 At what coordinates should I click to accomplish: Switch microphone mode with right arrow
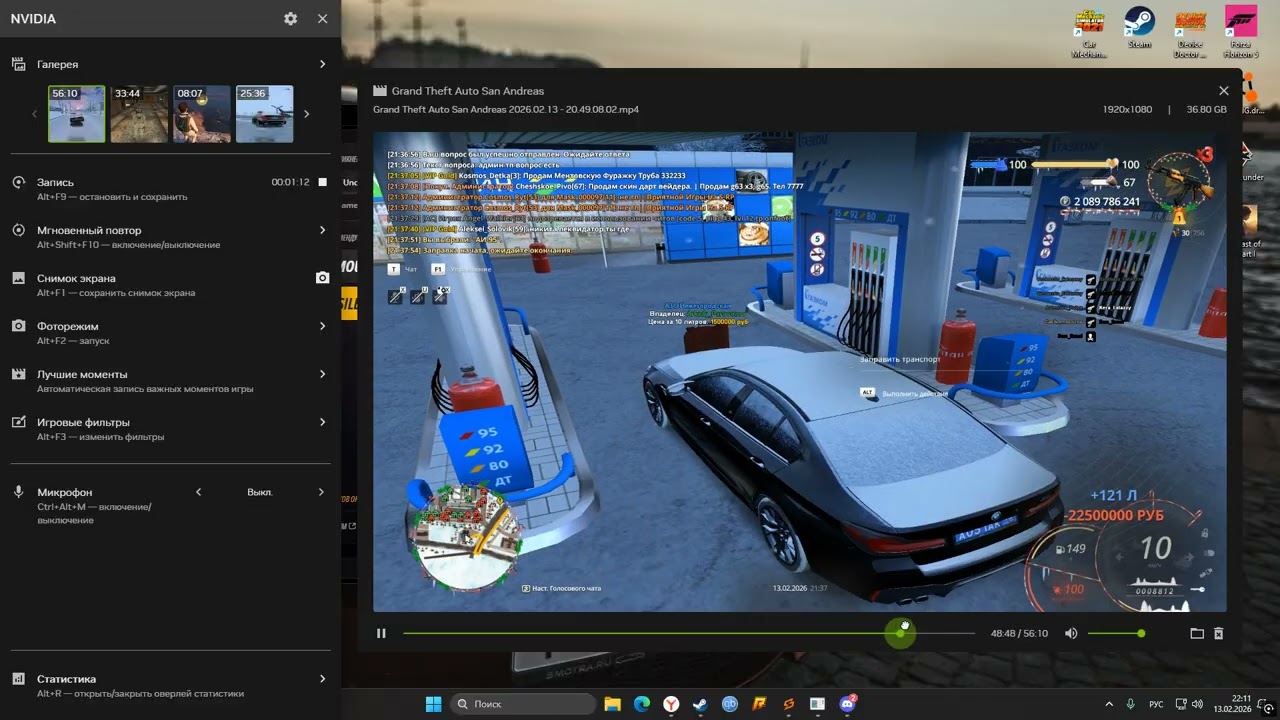(321, 492)
